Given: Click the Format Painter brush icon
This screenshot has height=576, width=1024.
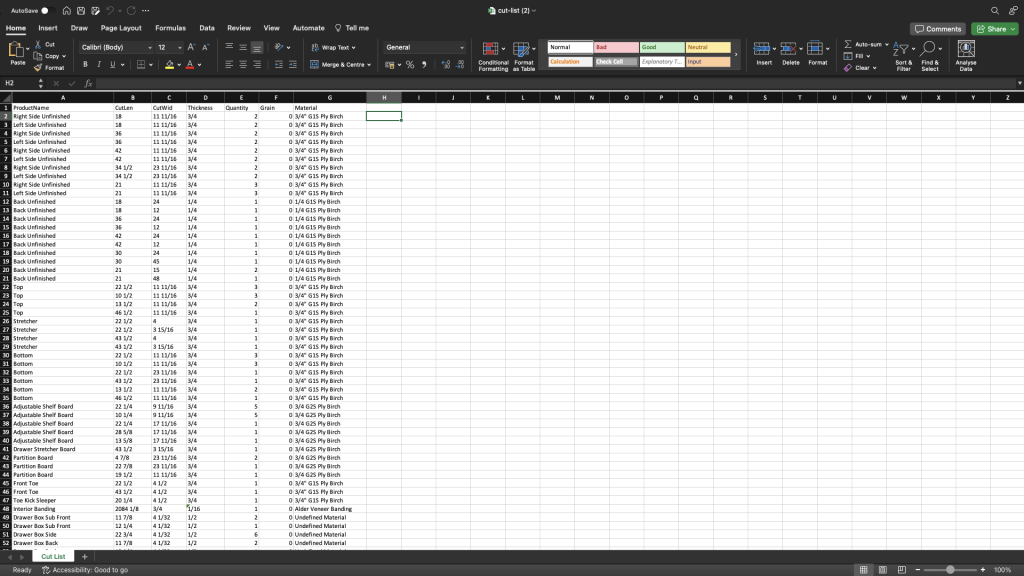Looking at the screenshot, I should pyautogui.click(x=38, y=67).
